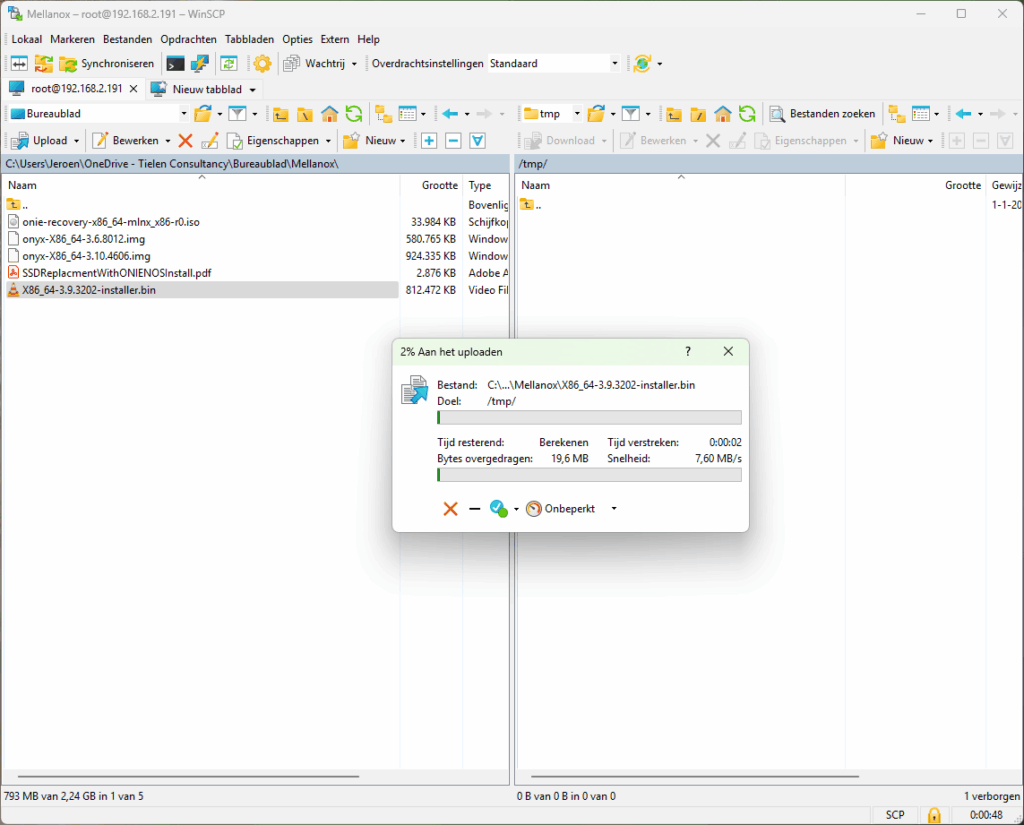Select onyx-X86_64-3.6.8012.img file
This screenshot has width=1024, height=825.
click(x=84, y=239)
